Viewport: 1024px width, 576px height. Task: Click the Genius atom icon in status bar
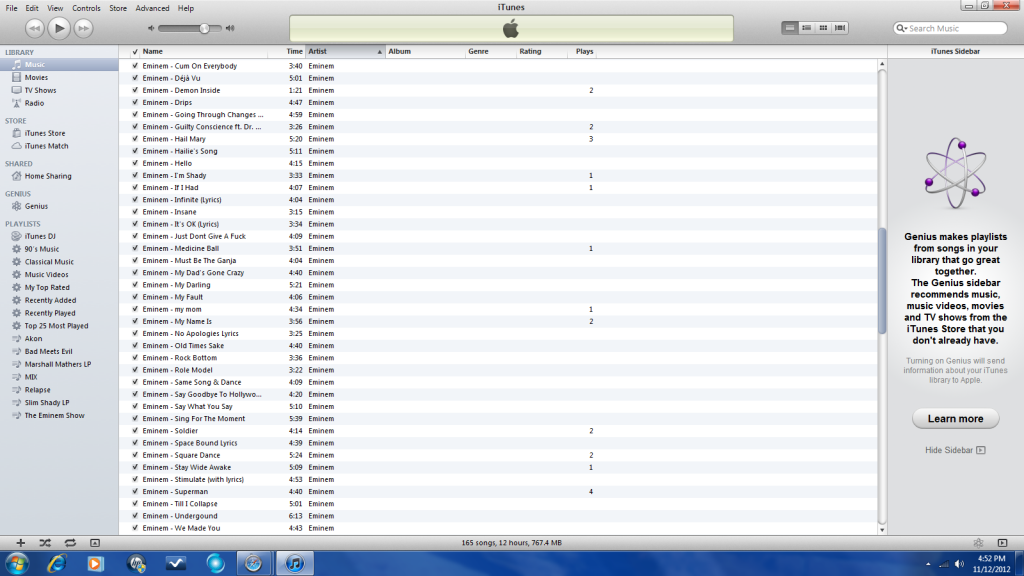click(978, 543)
